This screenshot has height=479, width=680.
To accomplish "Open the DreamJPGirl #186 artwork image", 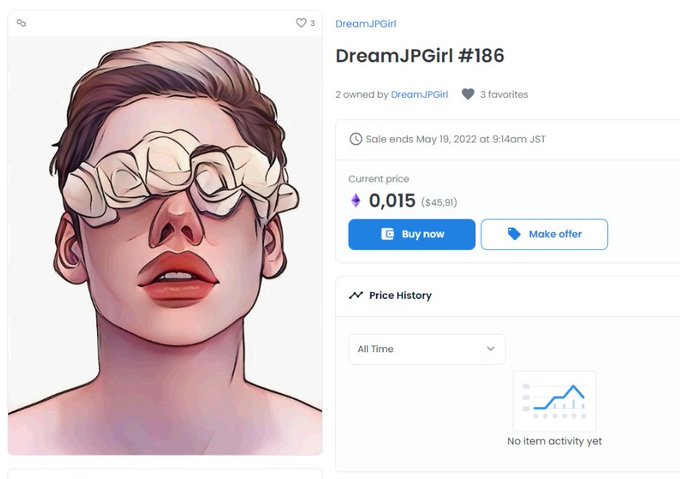I will (165, 246).
